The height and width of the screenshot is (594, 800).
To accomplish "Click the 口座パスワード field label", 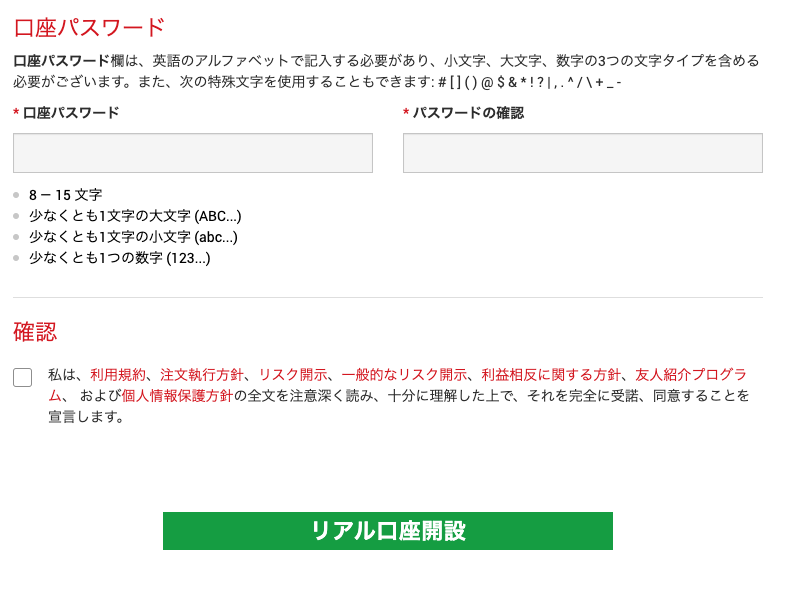I will (x=71, y=113).
